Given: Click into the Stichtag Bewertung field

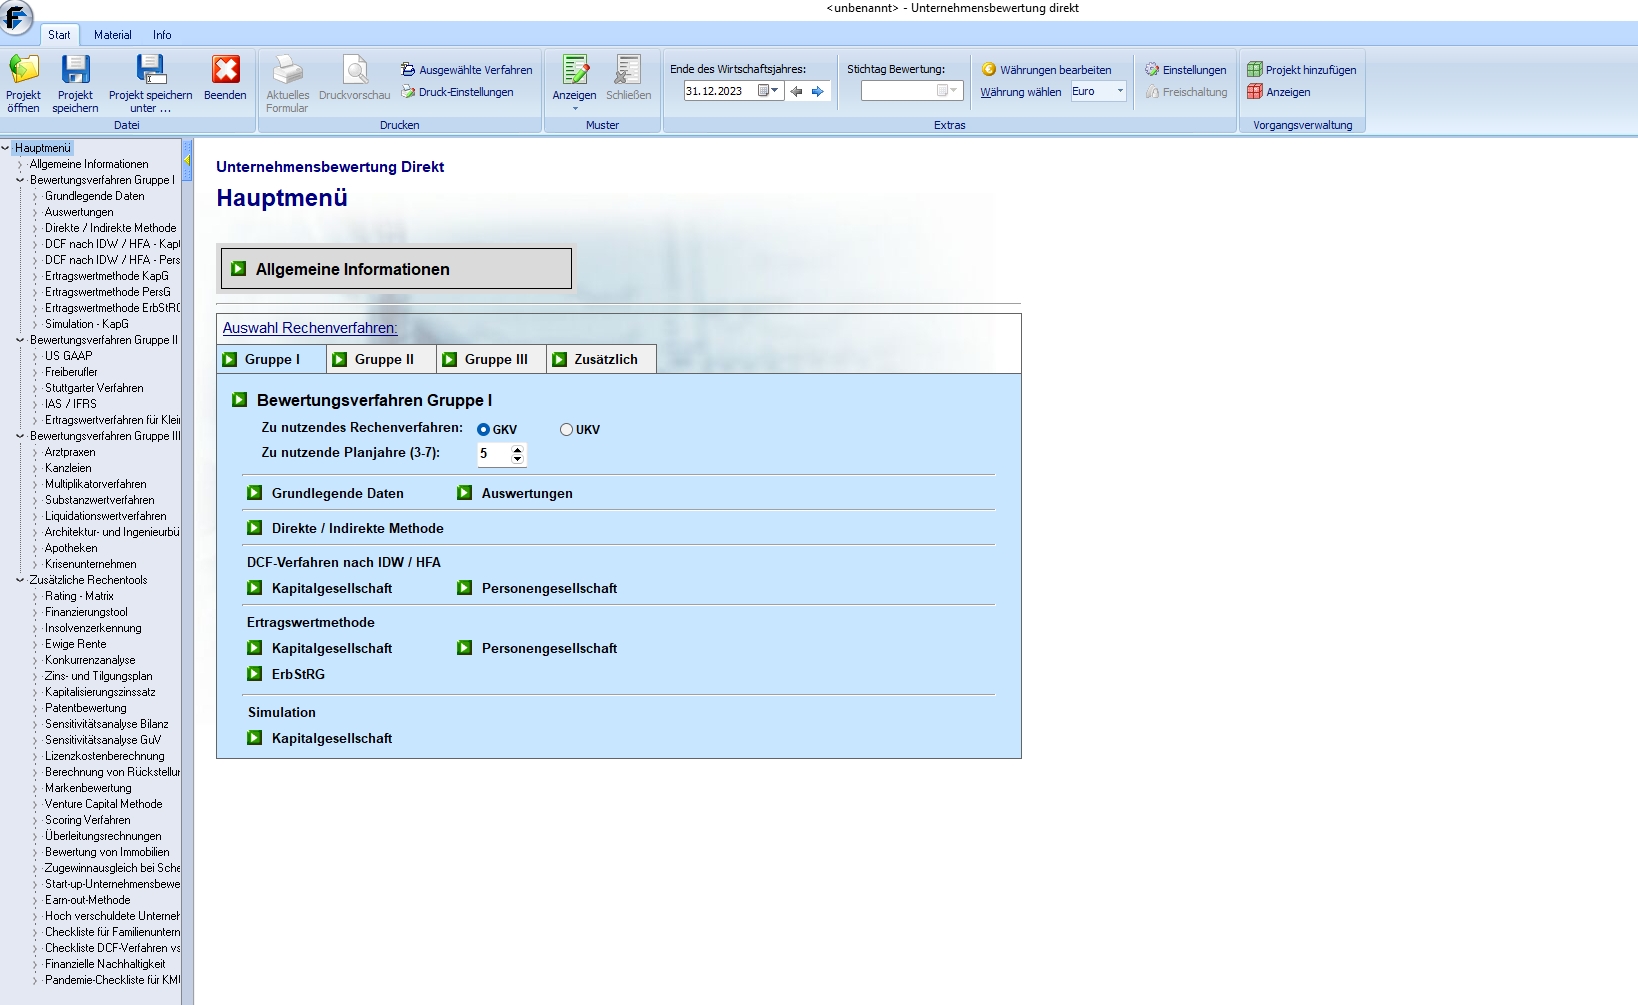Looking at the screenshot, I should click(898, 91).
